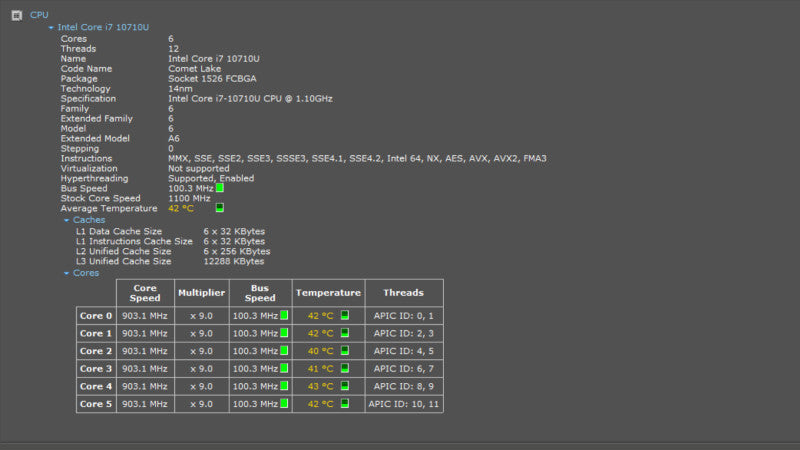800x450 pixels.
Task: Select the Core 4 row label
Action: [96, 386]
